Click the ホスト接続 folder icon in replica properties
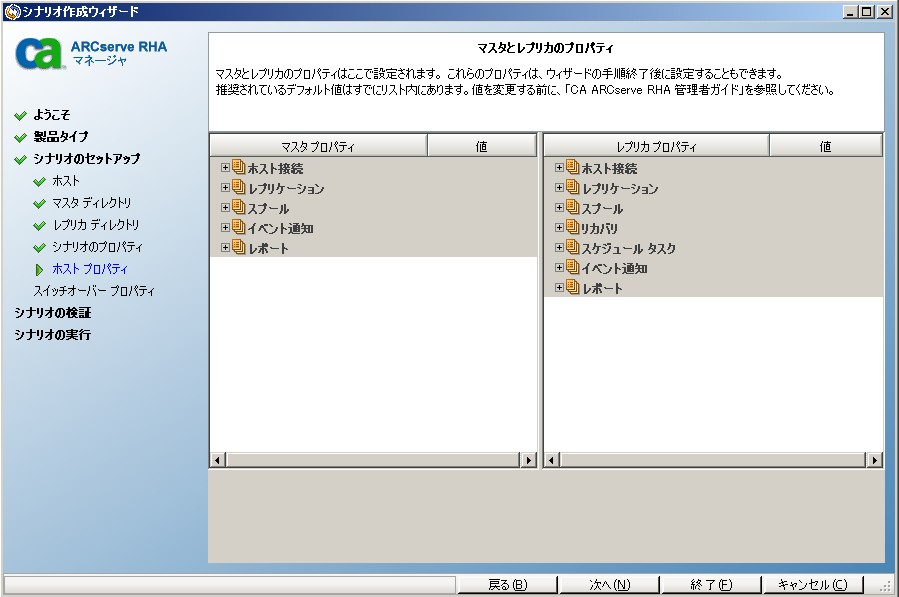This screenshot has width=899, height=597. pos(573,167)
